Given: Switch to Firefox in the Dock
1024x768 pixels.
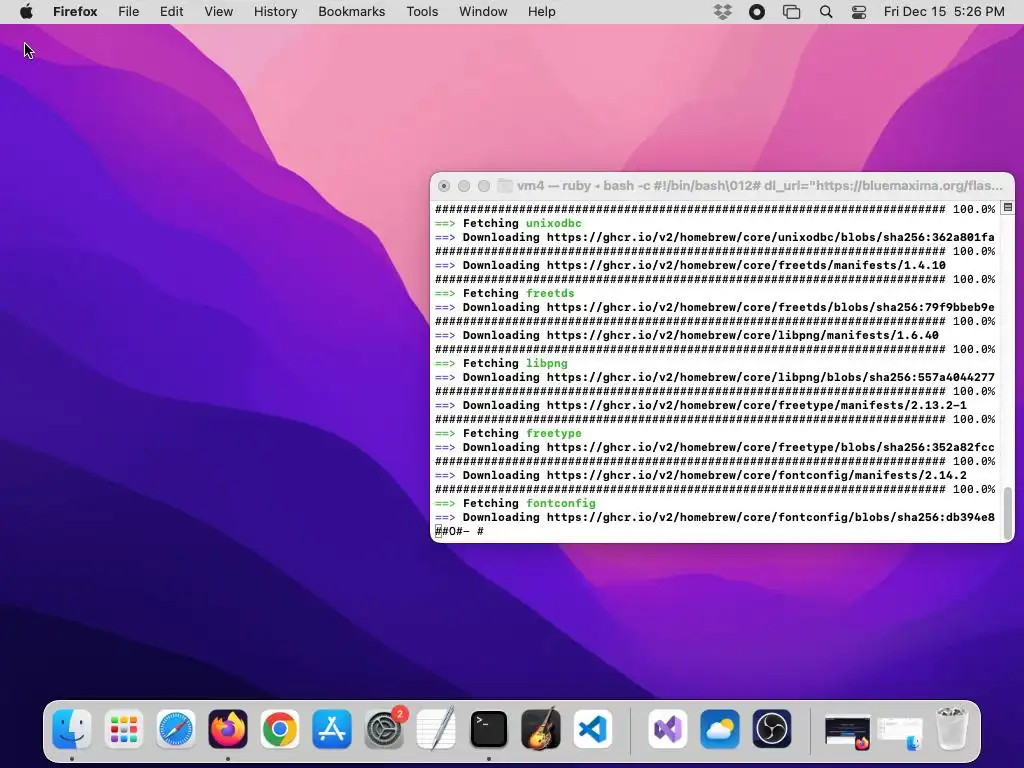Looking at the screenshot, I should click(228, 729).
